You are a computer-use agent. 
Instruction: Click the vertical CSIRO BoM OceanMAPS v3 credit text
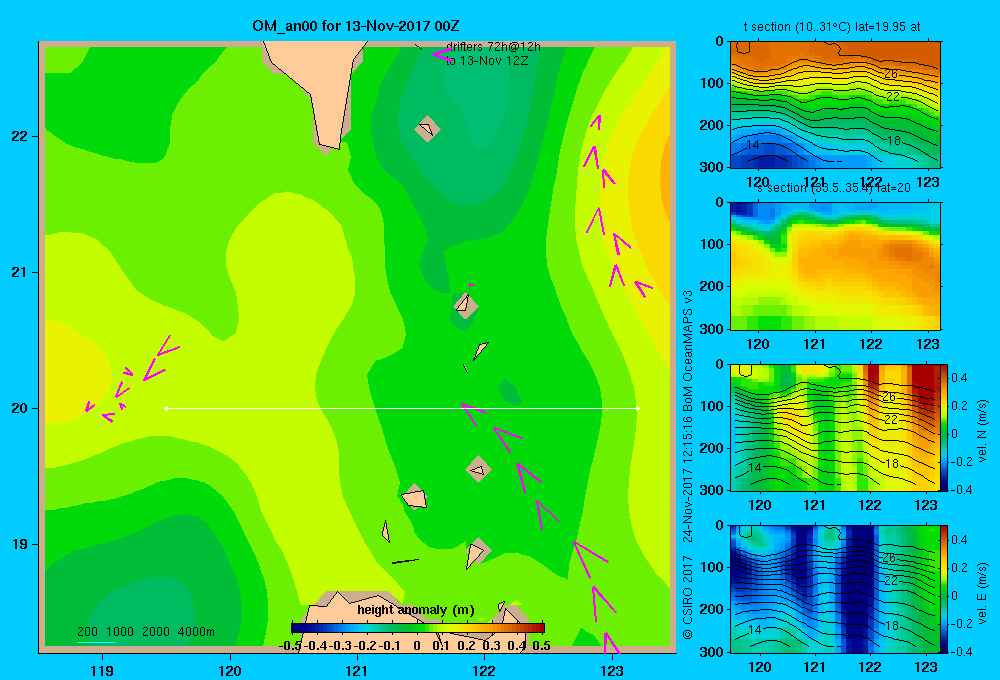[x=688, y=465]
